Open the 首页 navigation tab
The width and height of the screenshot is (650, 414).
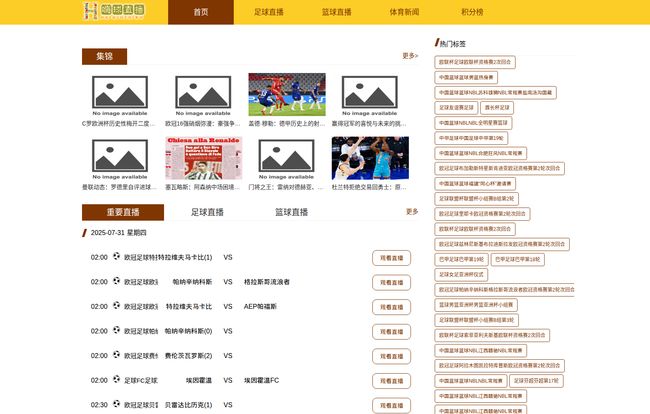coord(201,12)
